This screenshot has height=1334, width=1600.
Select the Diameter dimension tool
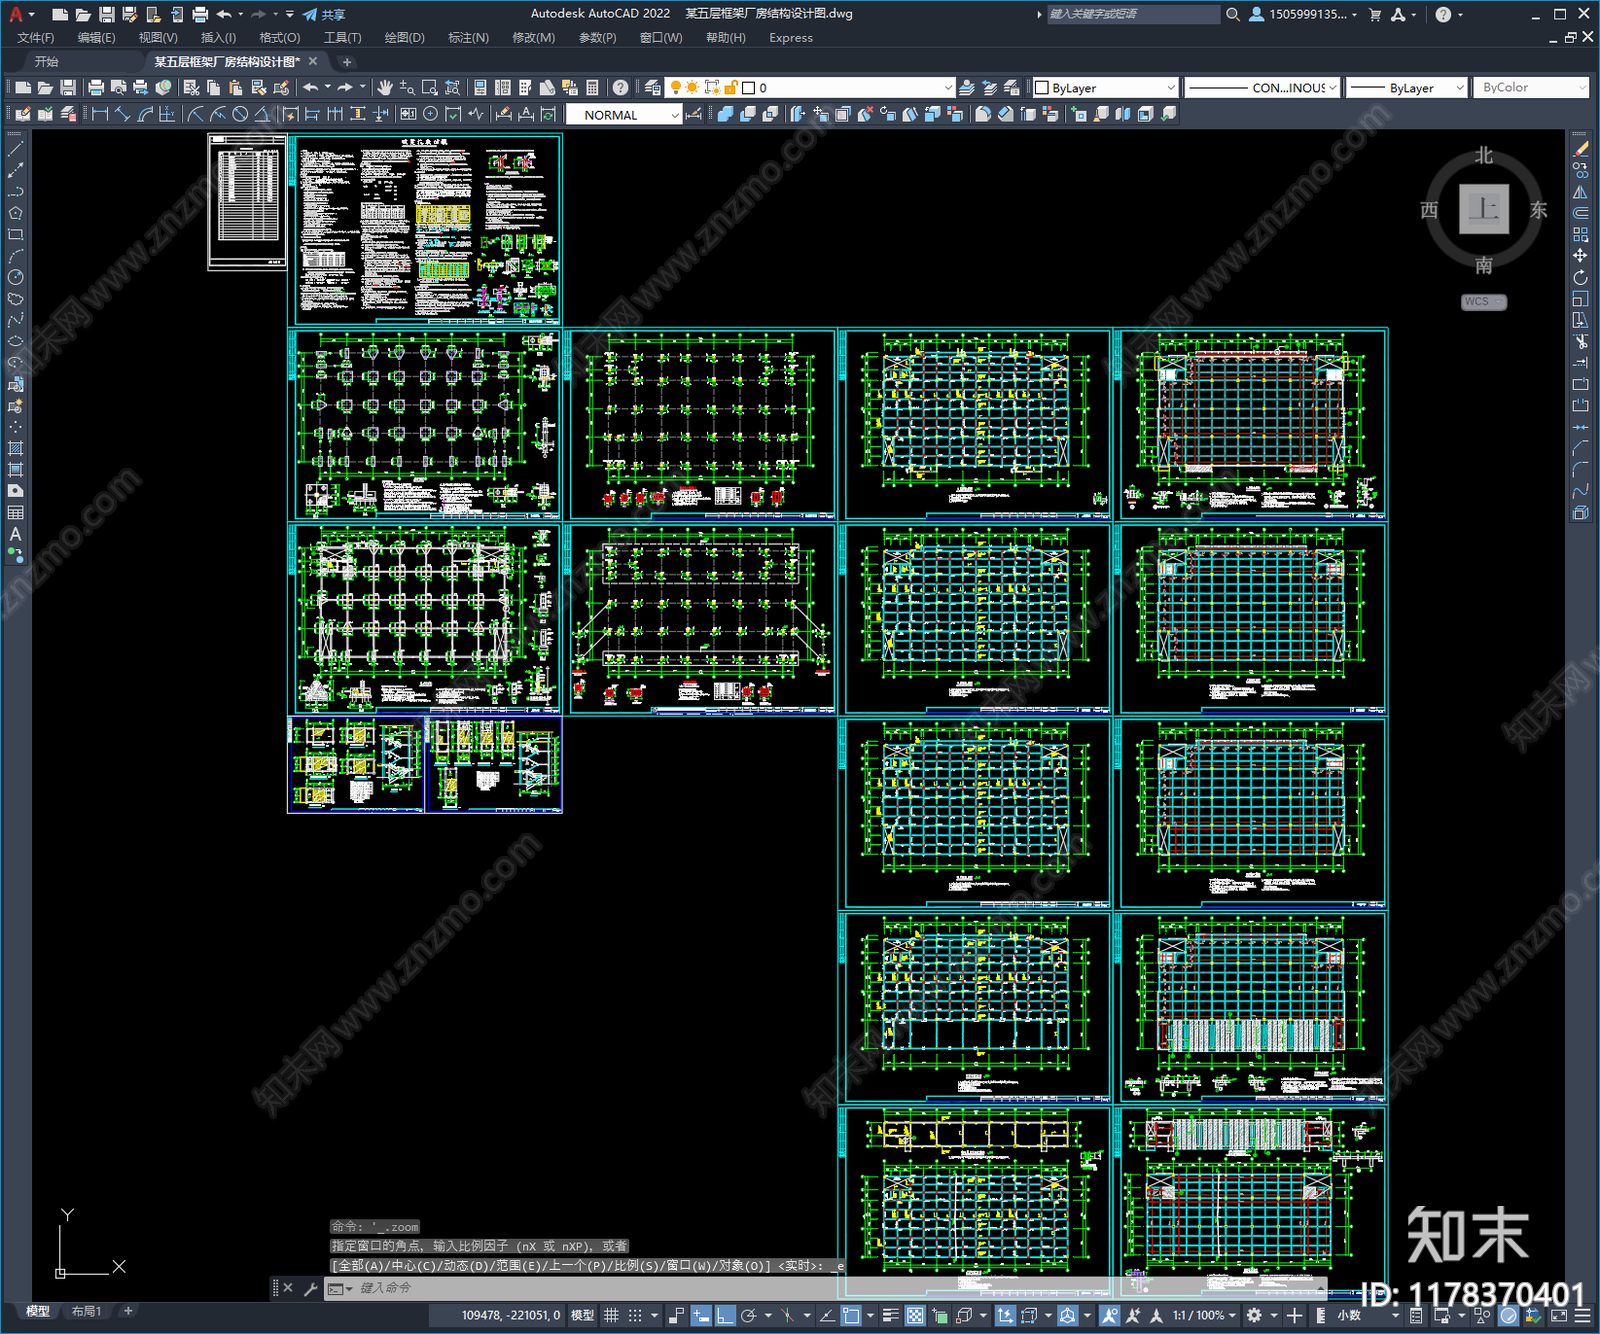[x=240, y=114]
